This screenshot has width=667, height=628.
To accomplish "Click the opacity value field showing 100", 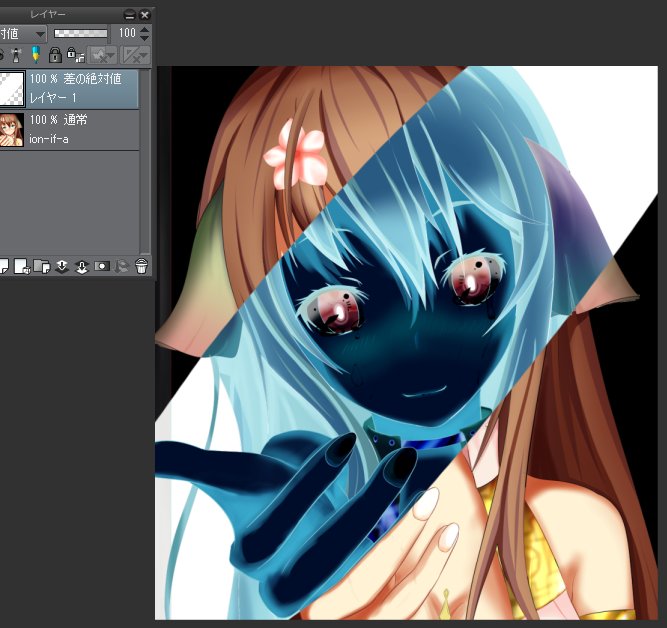I will [x=126, y=33].
